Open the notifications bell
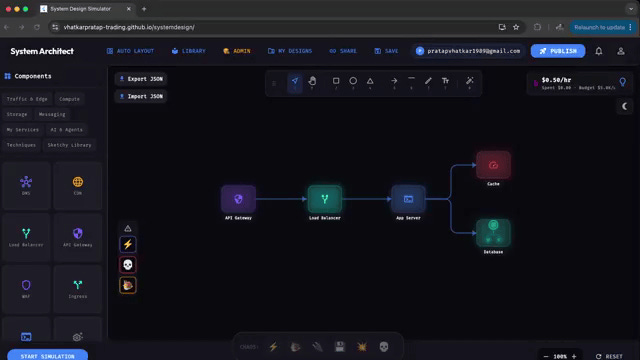Image resolution: width=640 pixels, height=360 pixels. point(599,51)
